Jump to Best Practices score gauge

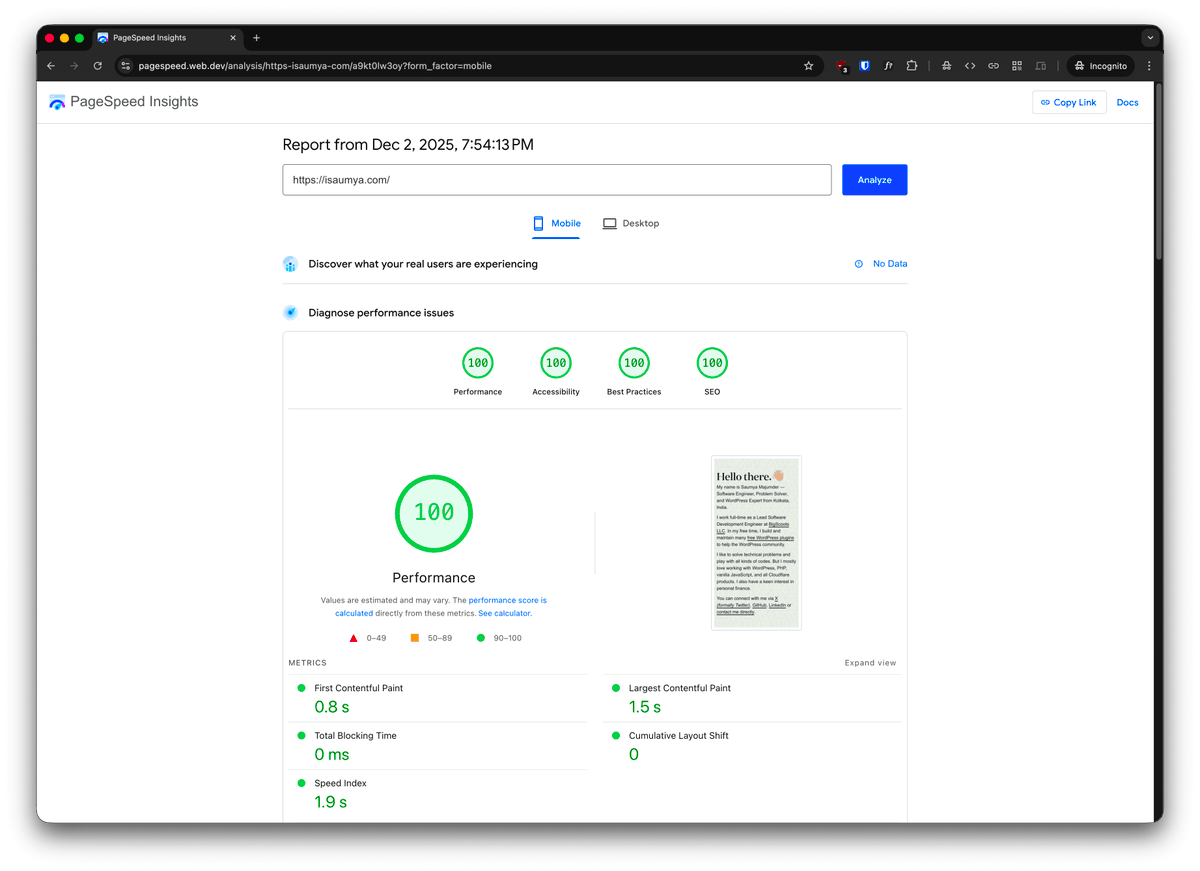coord(634,371)
